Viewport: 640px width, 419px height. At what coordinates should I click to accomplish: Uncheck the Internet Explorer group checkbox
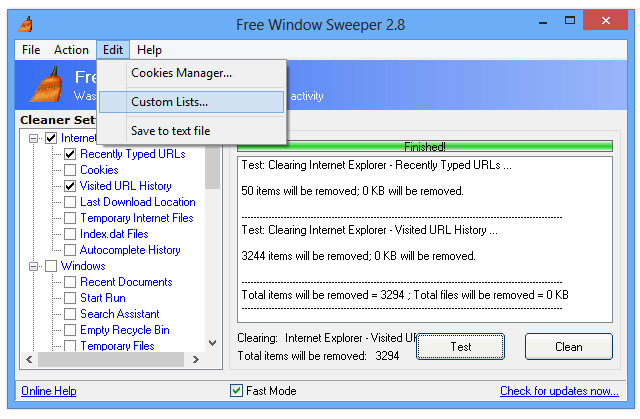tap(51, 138)
